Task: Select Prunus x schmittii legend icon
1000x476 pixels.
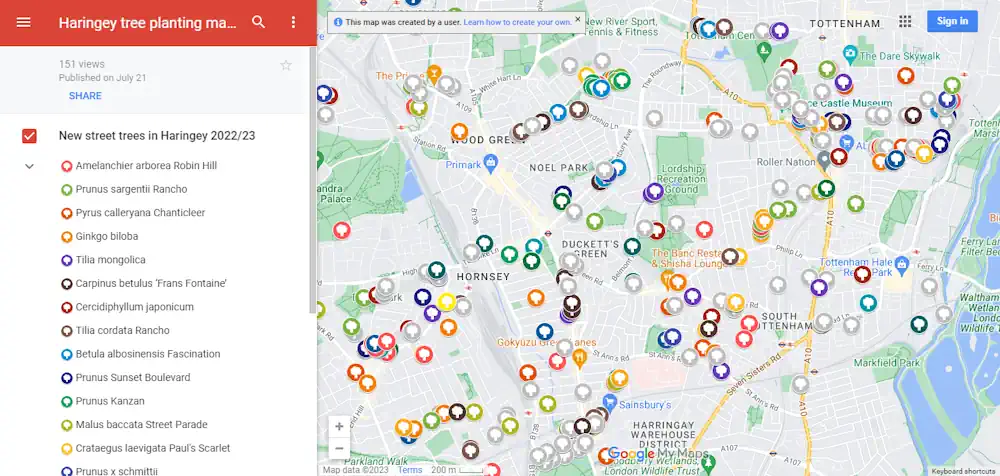Action: tap(66, 472)
